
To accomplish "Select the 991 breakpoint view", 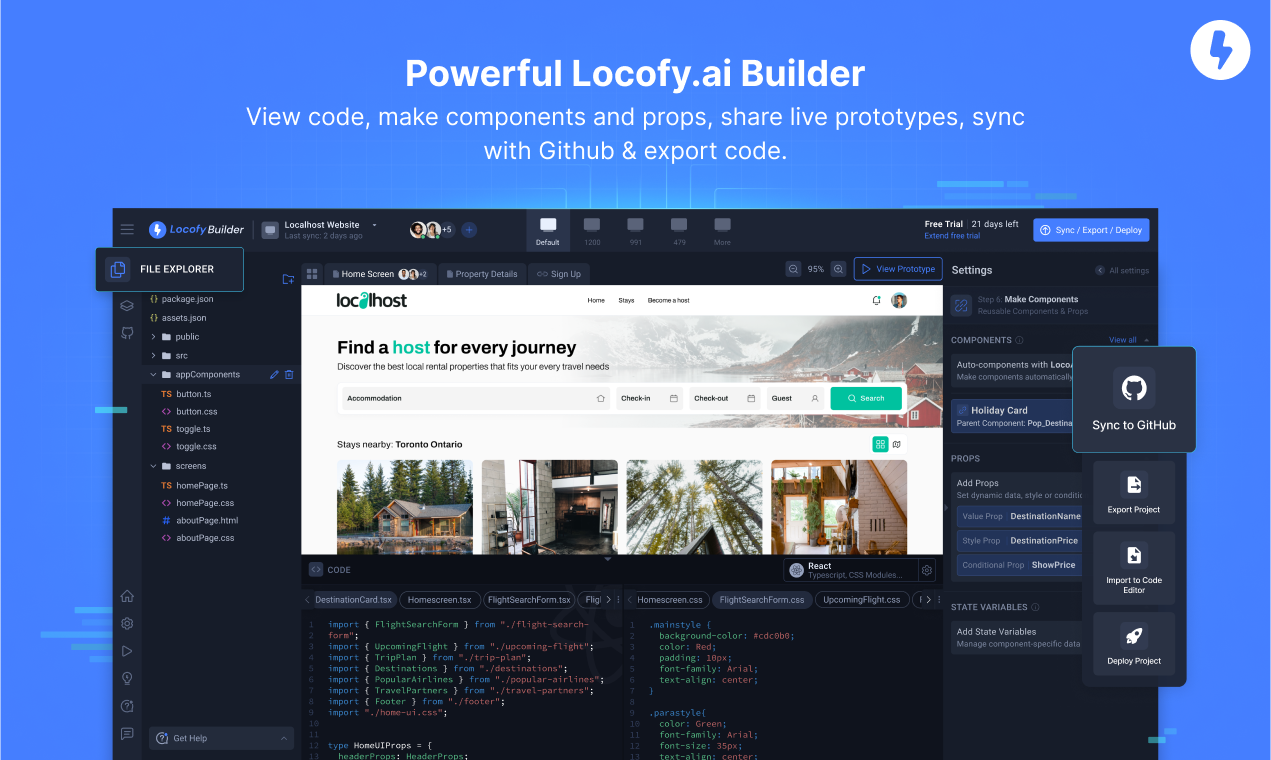I will click(635, 231).
